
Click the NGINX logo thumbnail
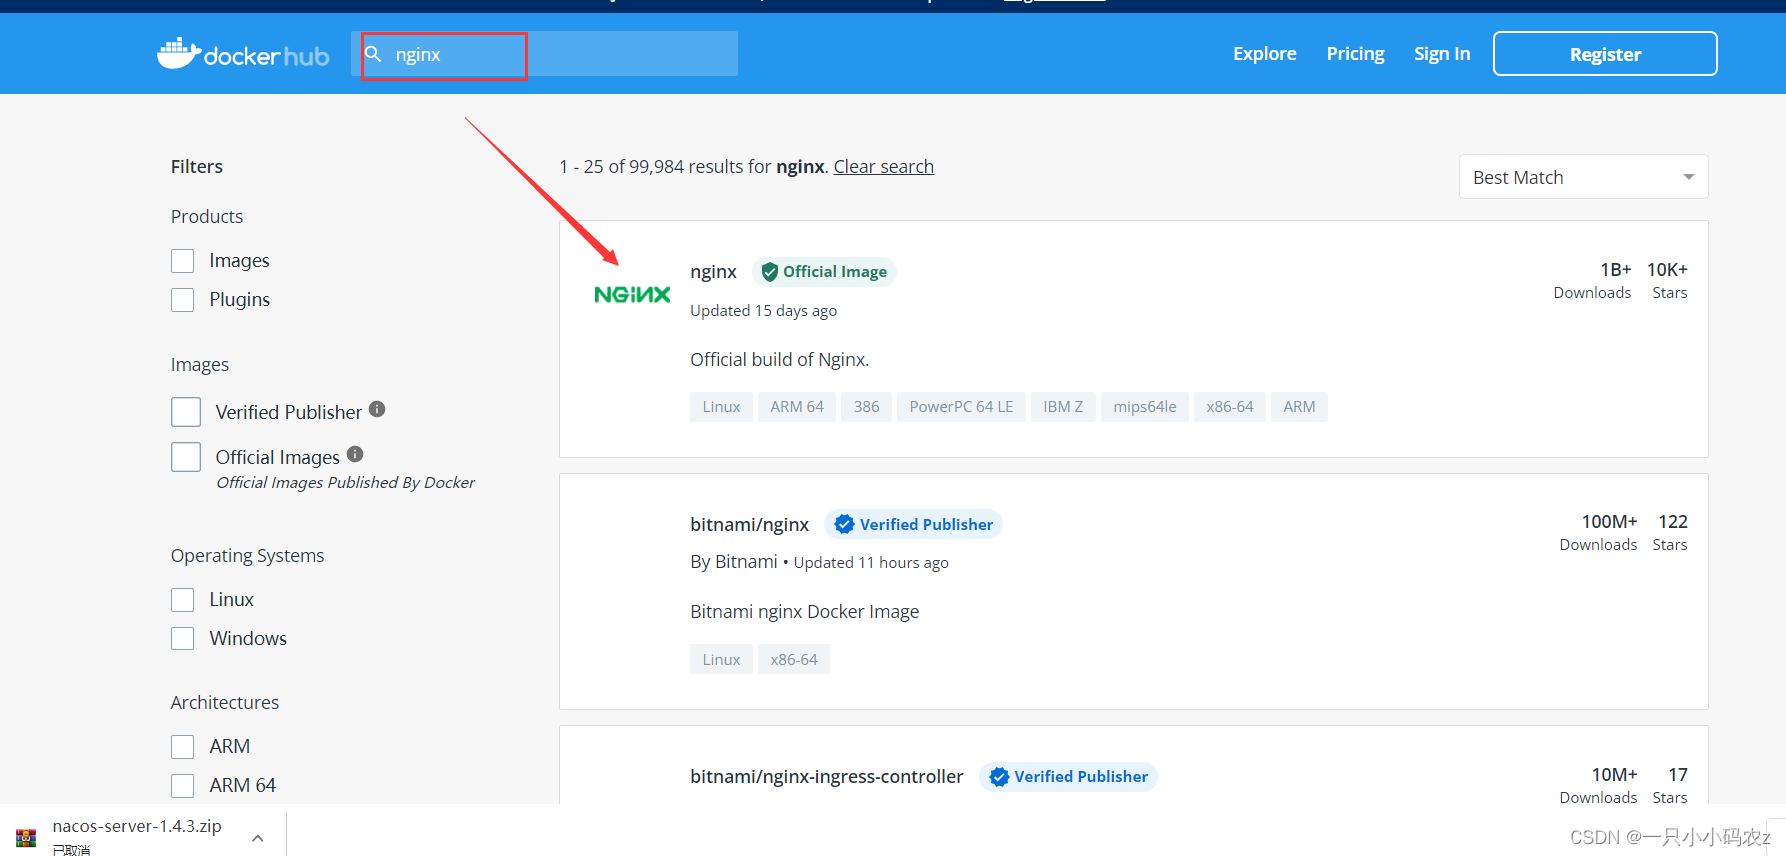632,294
